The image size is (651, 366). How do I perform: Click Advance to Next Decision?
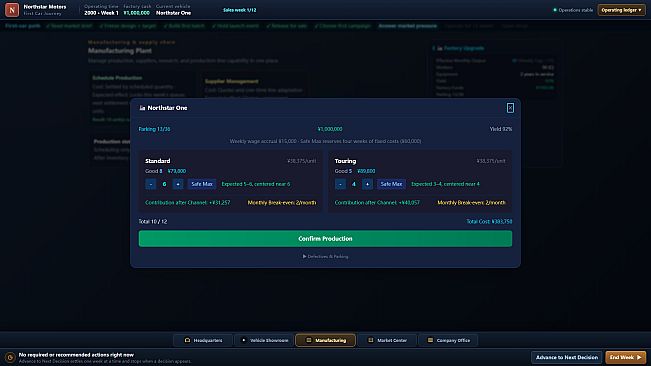click(567, 357)
